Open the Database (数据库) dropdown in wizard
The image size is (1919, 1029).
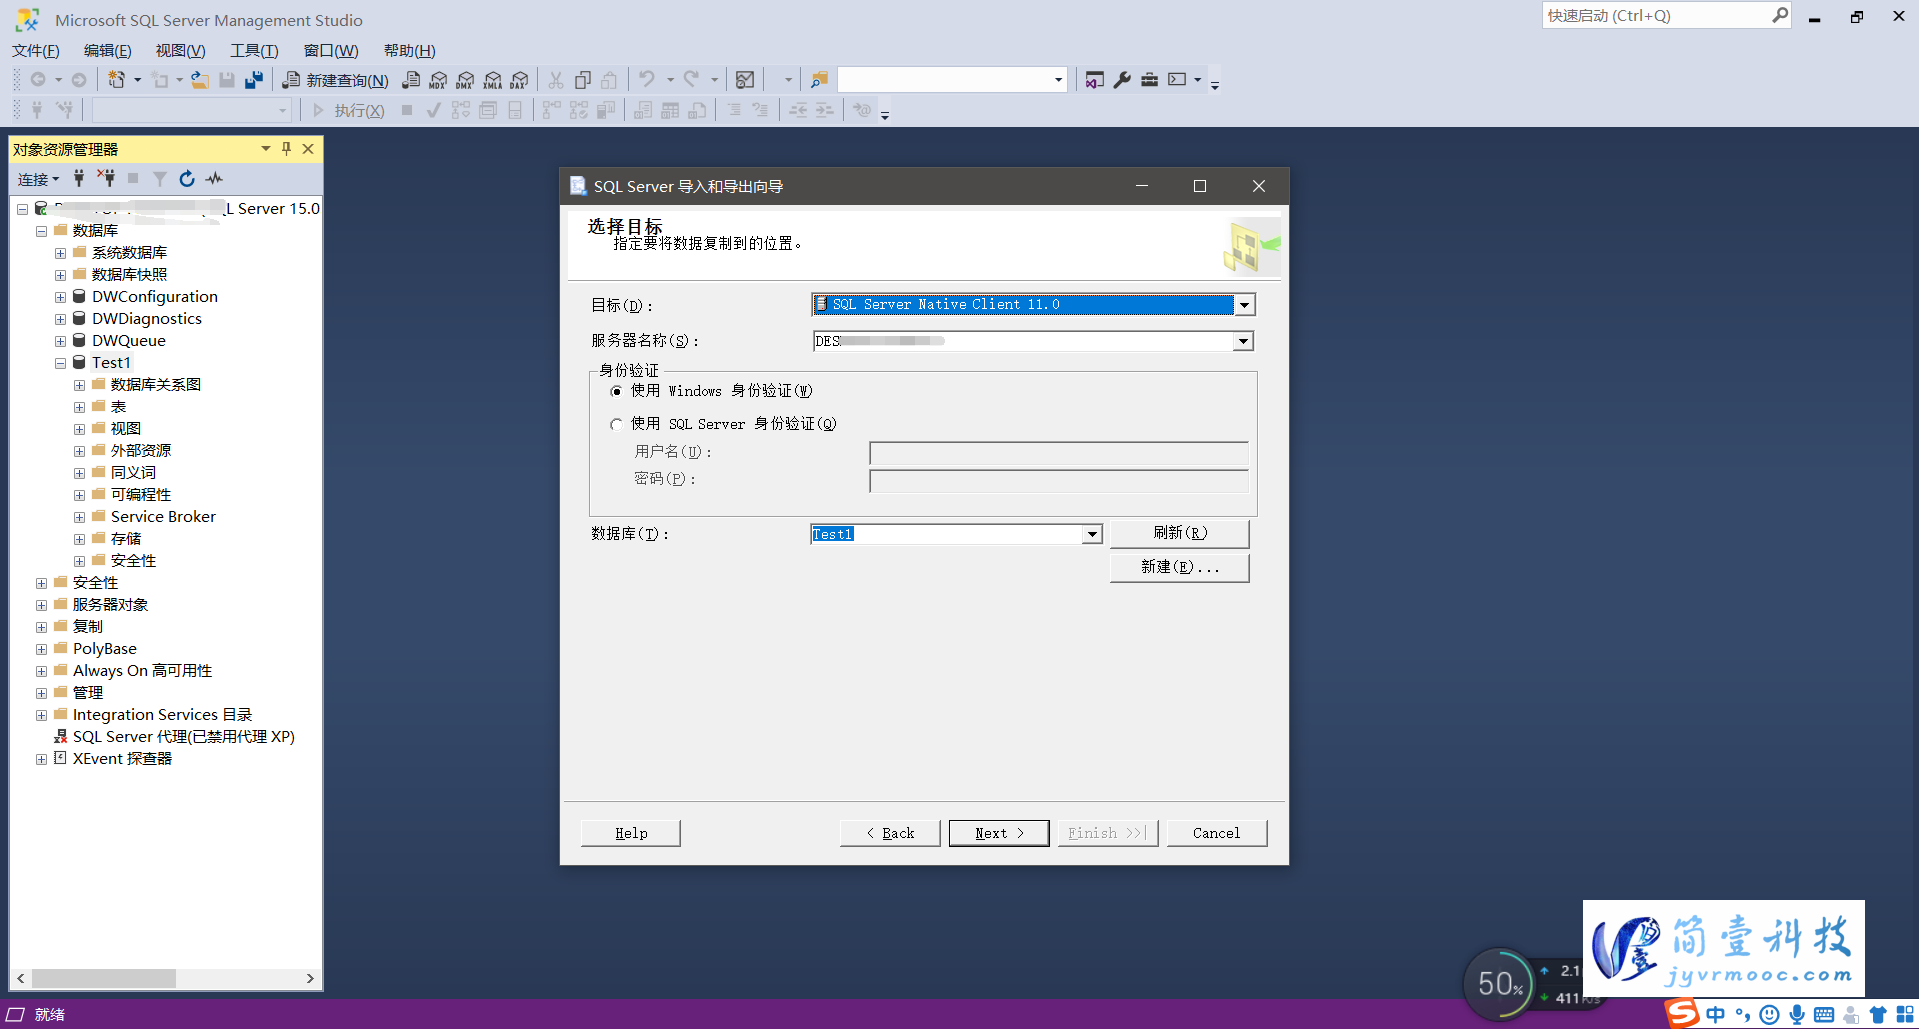tap(1092, 534)
